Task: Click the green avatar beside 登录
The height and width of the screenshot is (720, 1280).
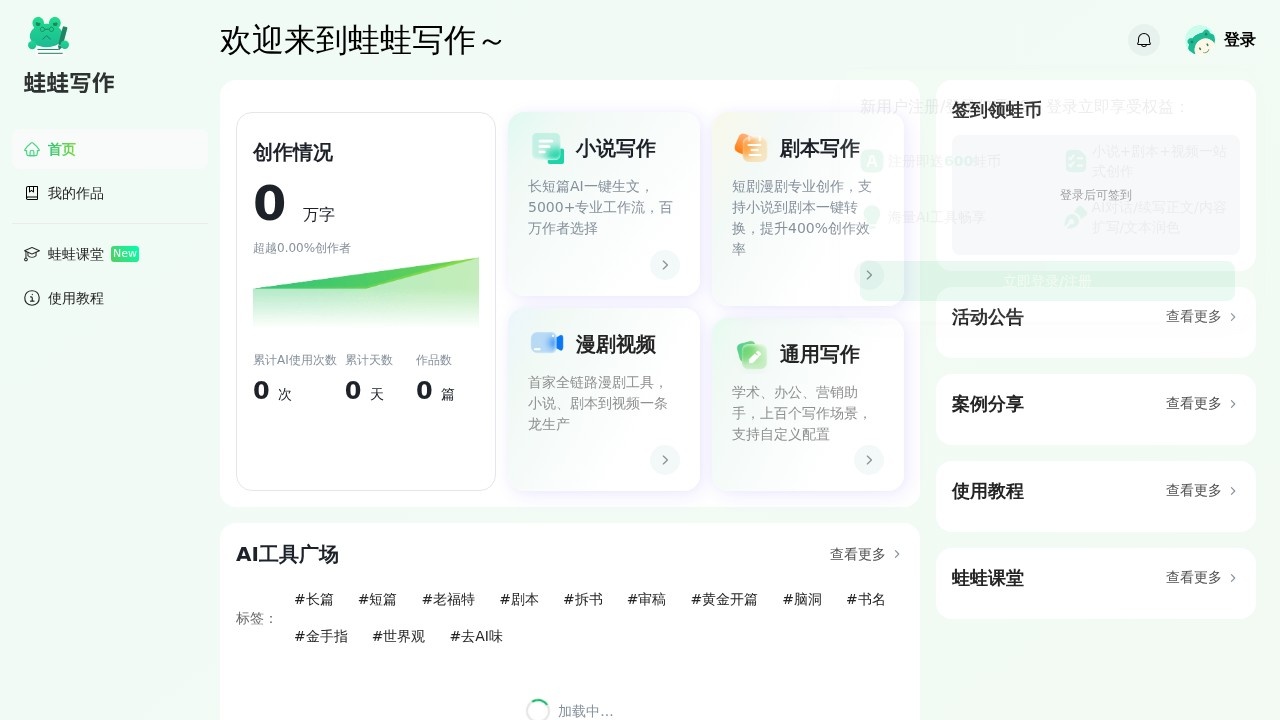Action: [1200, 40]
